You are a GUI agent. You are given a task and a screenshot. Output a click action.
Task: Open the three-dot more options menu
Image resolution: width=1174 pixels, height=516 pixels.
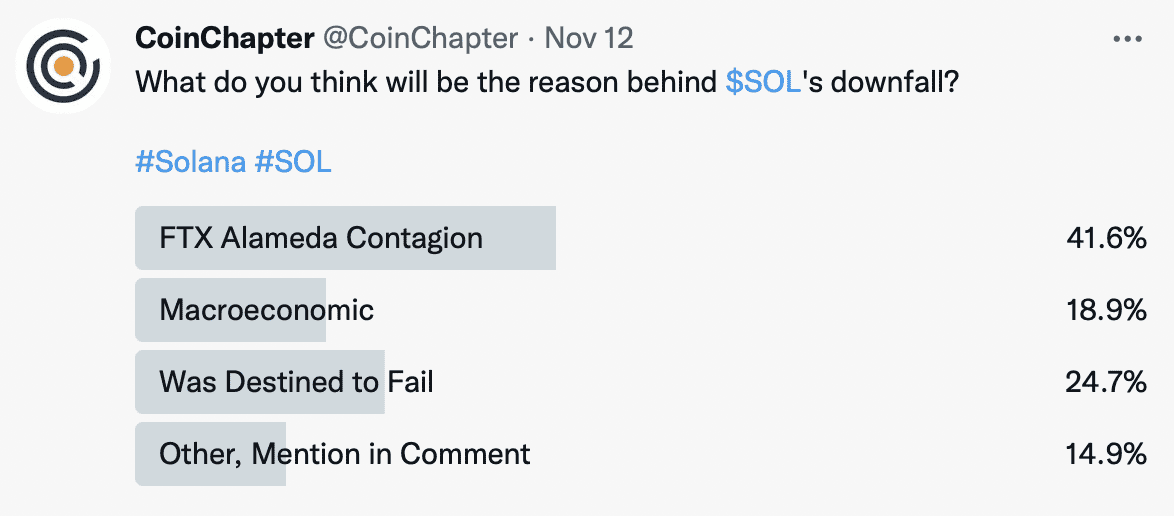1127,39
